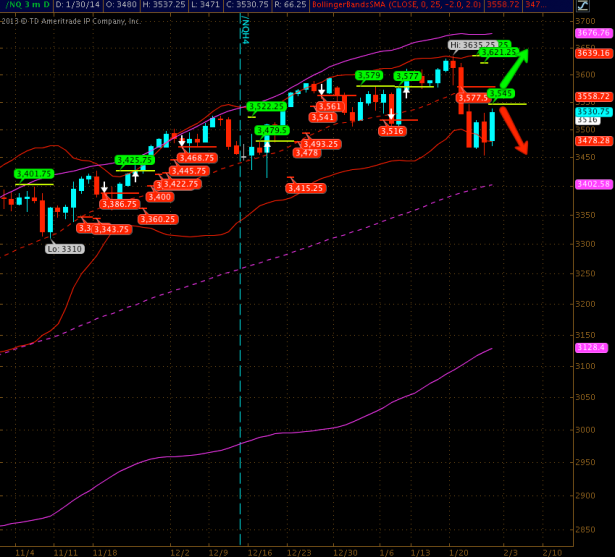The image size is (615, 557).
Task: Click the 12/16 date on the time axis
Action: tap(260, 553)
